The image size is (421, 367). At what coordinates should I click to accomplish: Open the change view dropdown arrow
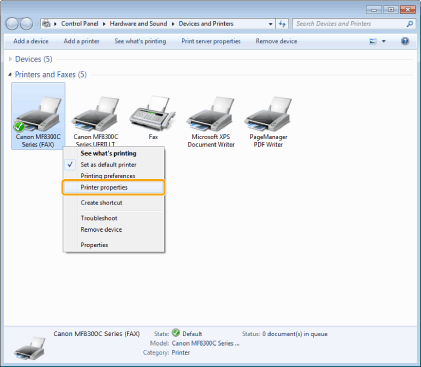point(384,41)
